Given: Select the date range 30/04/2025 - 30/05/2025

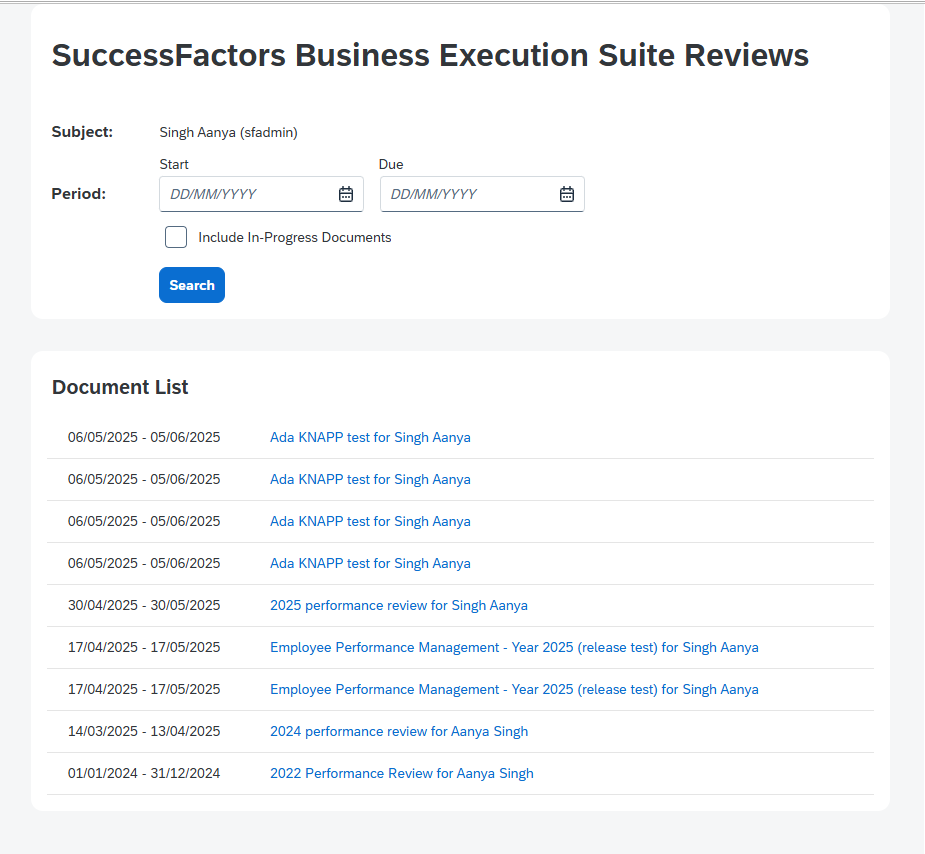Looking at the screenshot, I should (x=144, y=606).
